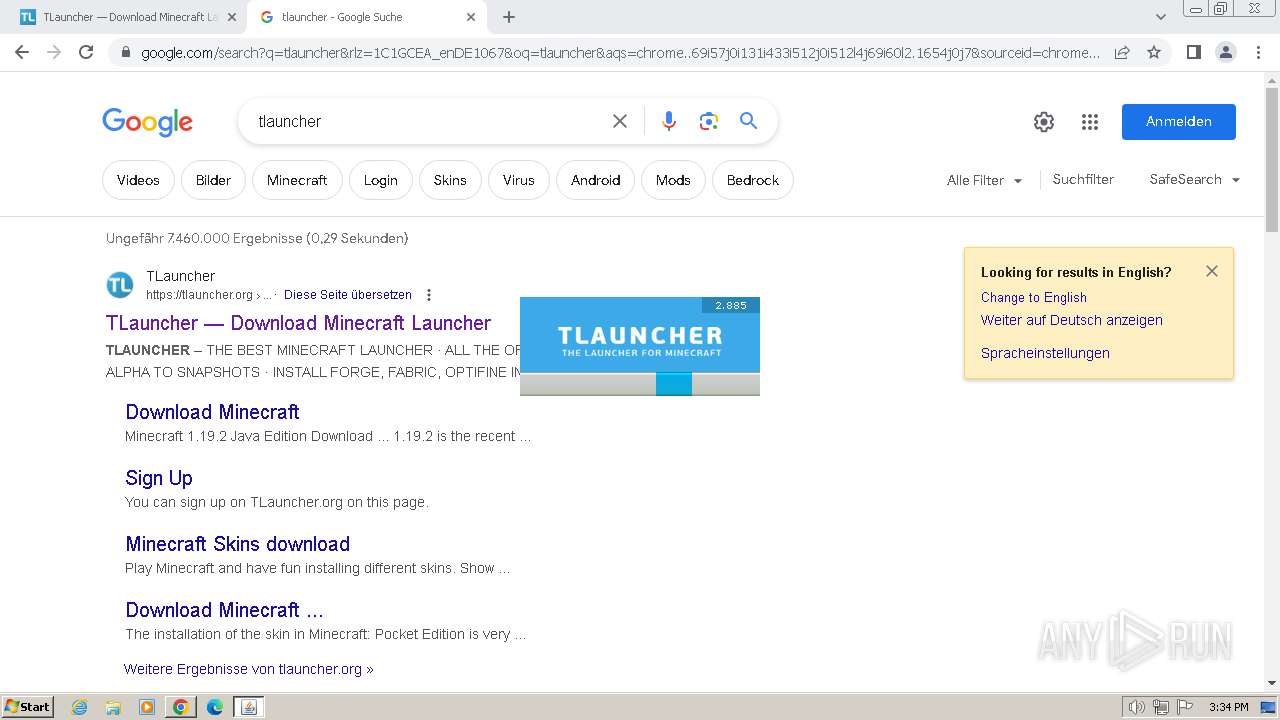Open Chrome from taskbar

(x=181, y=707)
